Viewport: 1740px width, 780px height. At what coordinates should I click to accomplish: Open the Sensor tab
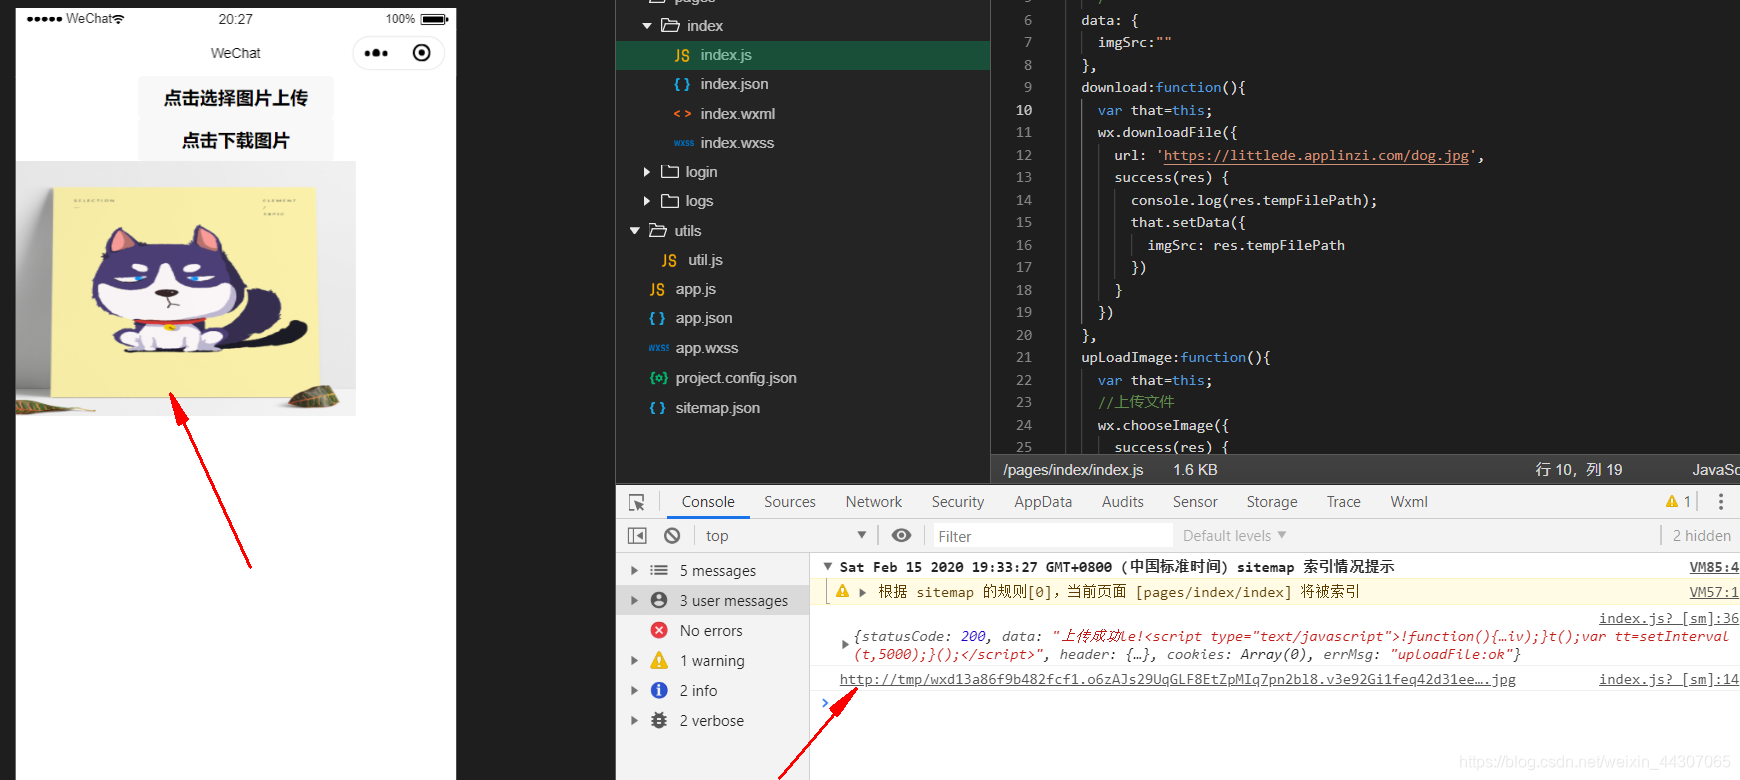pyautogui.click(x=1195, y=502)
